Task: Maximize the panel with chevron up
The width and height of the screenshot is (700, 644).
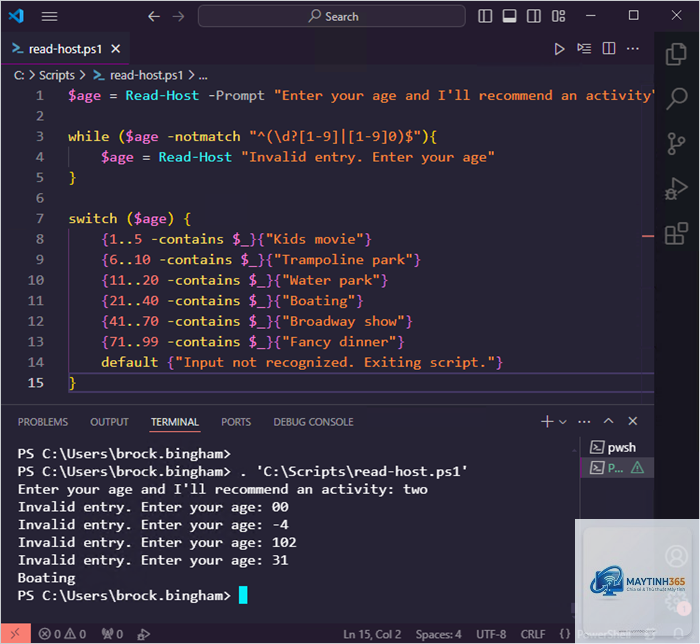Action: pos(608,421)
